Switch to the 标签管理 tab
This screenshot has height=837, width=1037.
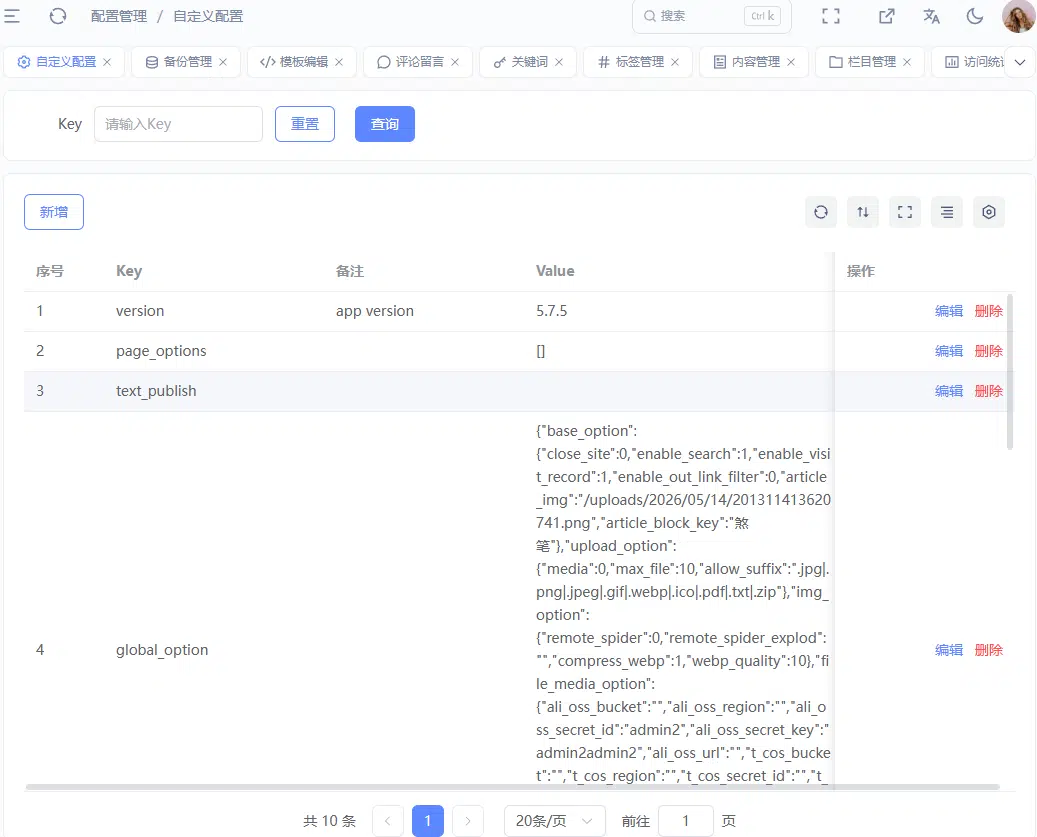point(631,62)
